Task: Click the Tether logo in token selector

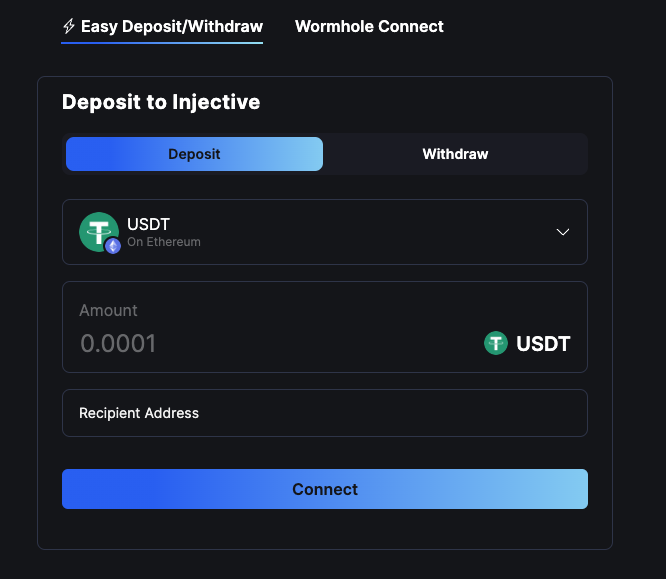Action: [98, 231]
